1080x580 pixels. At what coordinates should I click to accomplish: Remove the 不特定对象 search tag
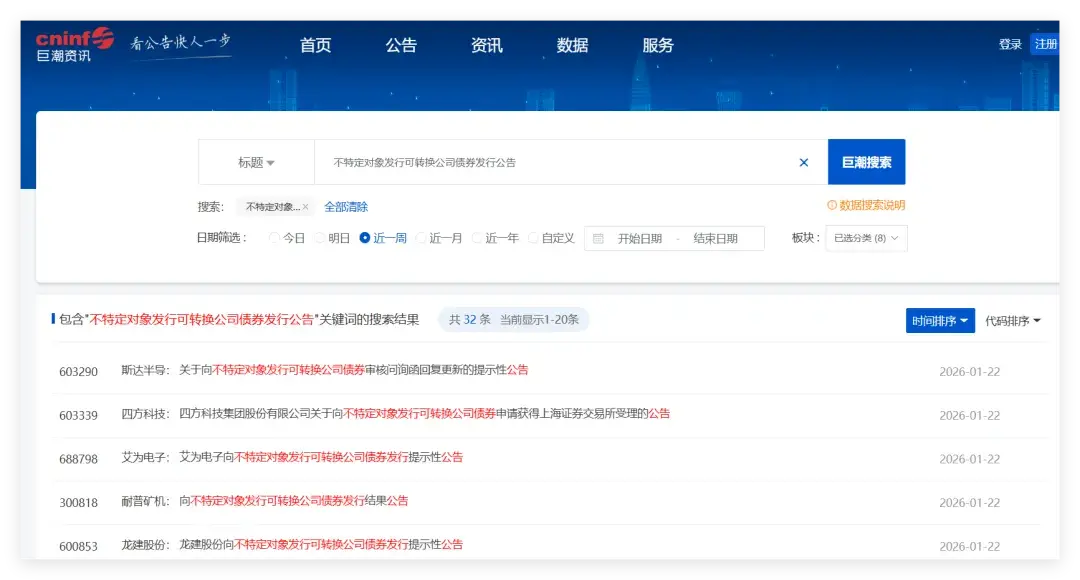[305, 207]
